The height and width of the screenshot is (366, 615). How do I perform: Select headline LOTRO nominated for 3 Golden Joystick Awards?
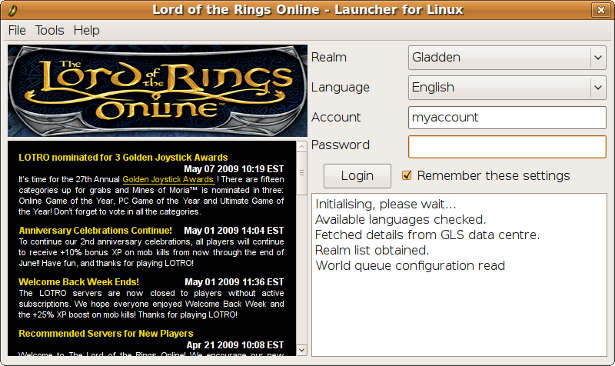(x=123, y=158)
